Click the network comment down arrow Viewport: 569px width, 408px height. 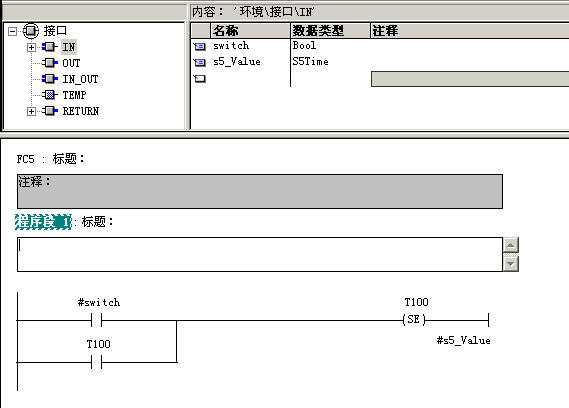[x=511, y=264]
